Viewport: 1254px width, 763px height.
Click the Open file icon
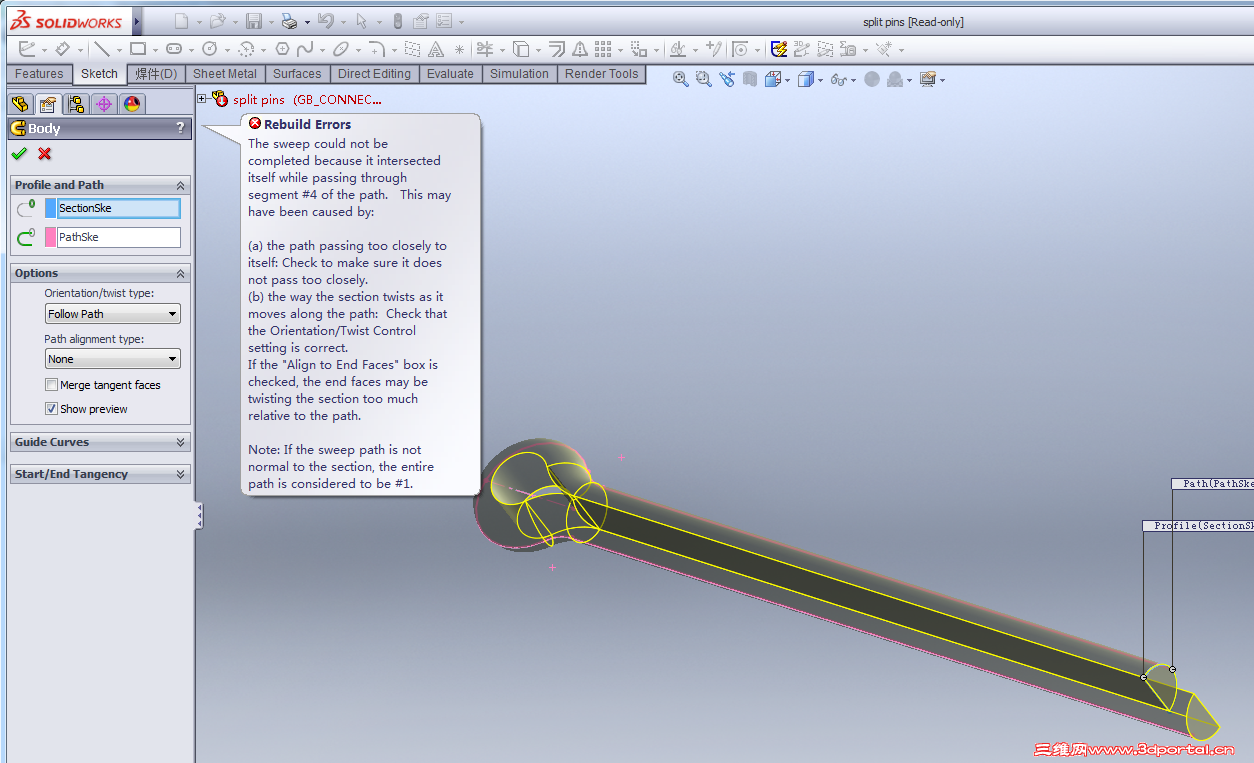pyautogui.click(x=217, y=21)
